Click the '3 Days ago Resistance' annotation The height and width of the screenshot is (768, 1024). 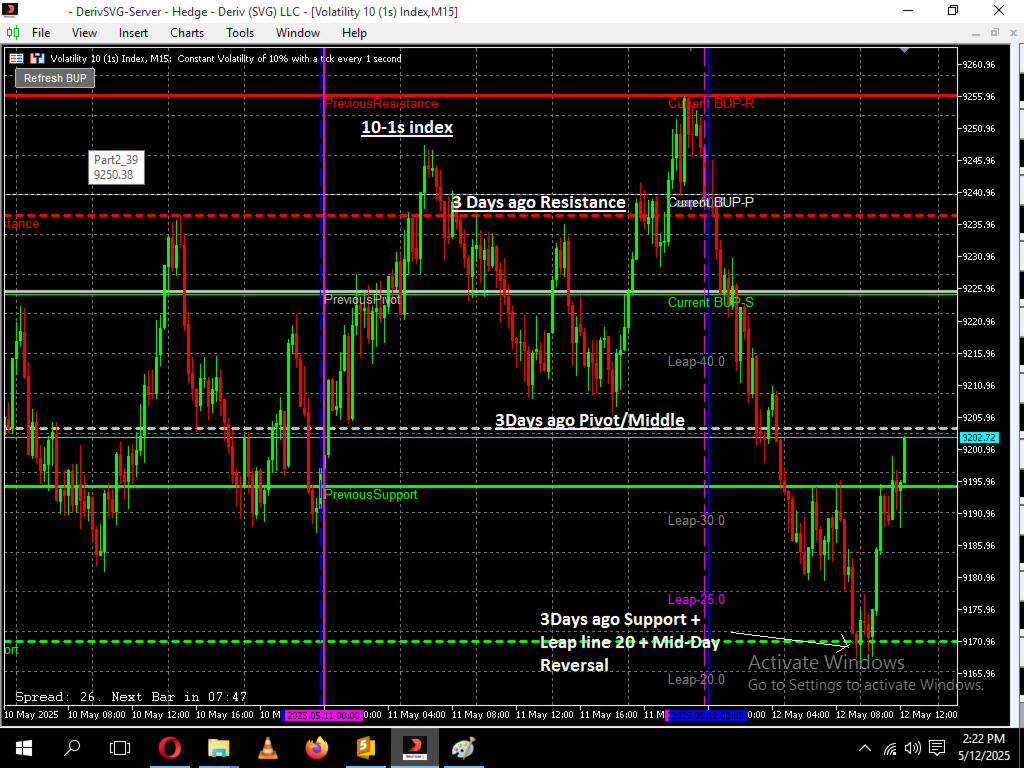pyautogui.click(x=539, y=202)
